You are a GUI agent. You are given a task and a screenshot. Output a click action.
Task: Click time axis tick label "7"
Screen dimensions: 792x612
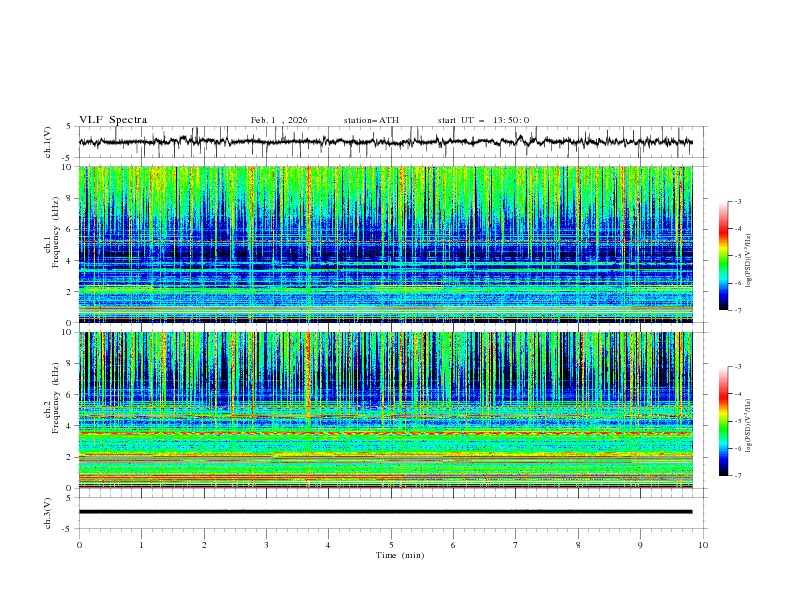tap(516, 545)
